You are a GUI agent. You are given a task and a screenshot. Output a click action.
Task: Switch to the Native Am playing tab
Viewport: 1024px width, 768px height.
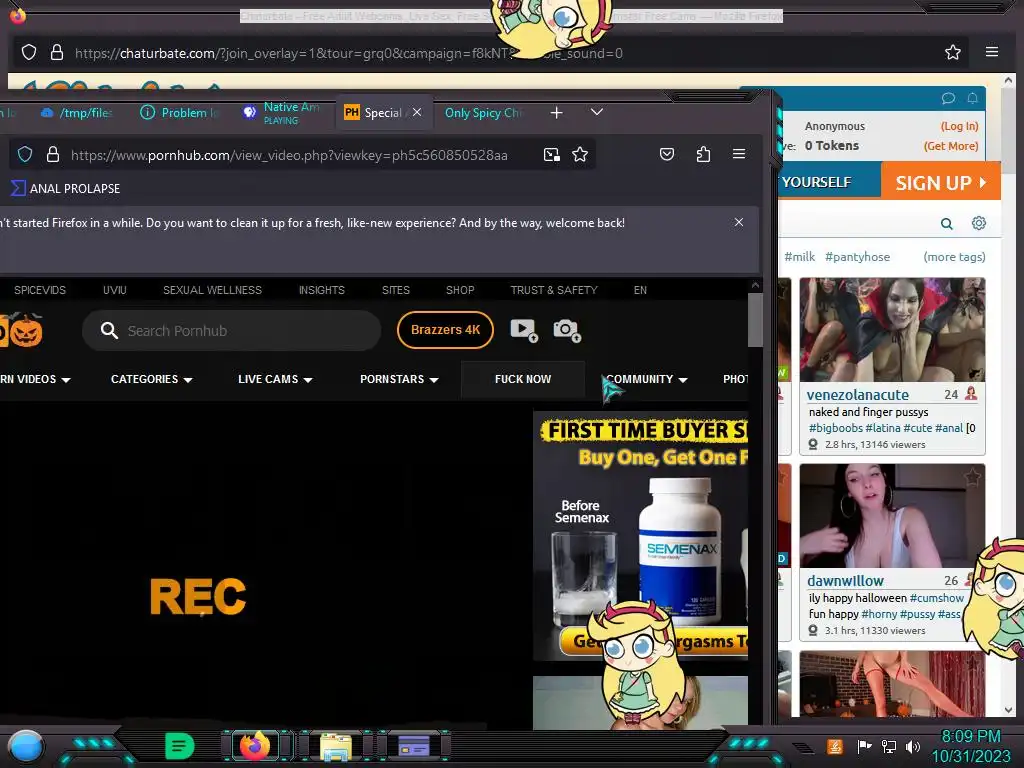(x=281, y=113)
